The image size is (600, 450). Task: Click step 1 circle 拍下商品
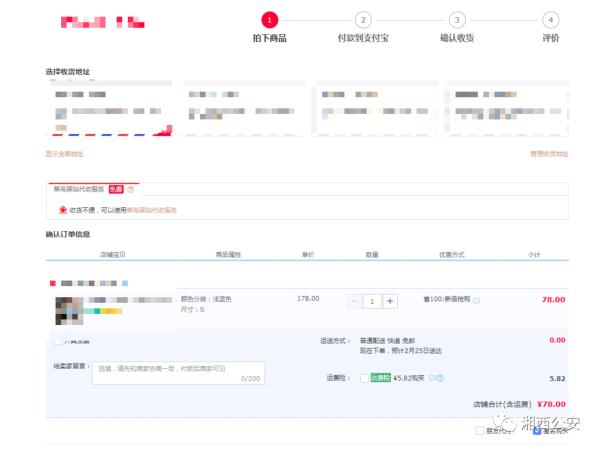[x=269, y=19]
